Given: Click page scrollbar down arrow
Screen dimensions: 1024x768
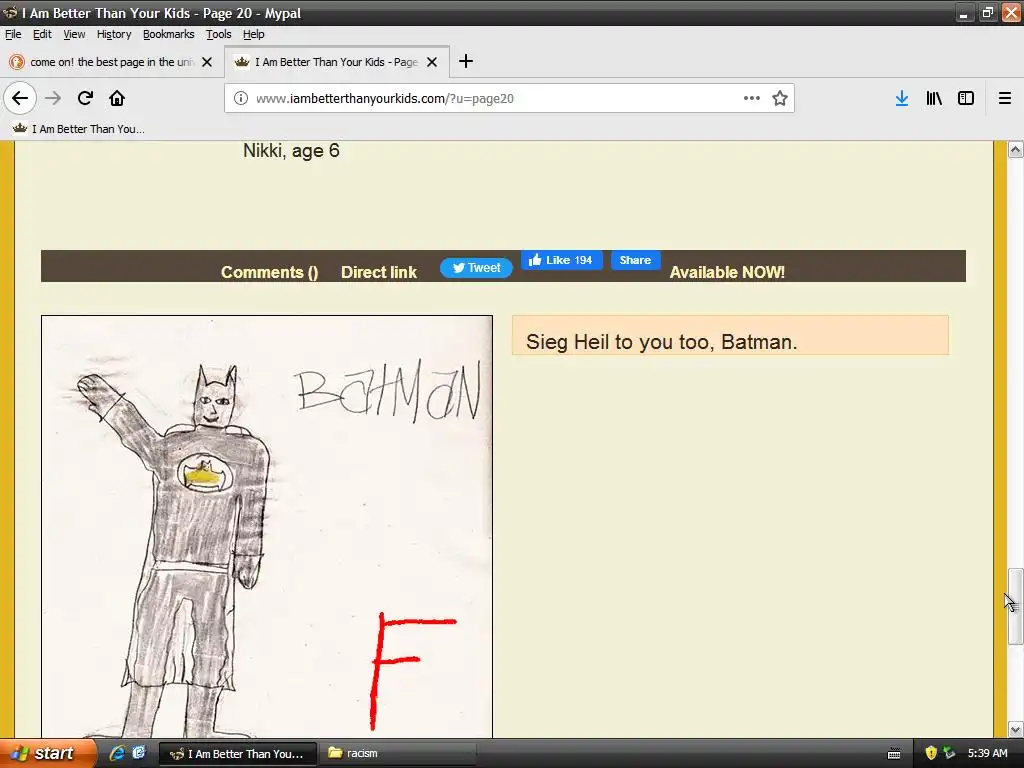Looking at the screenshot, I should pyautogui.click(x=1016, y=729).
